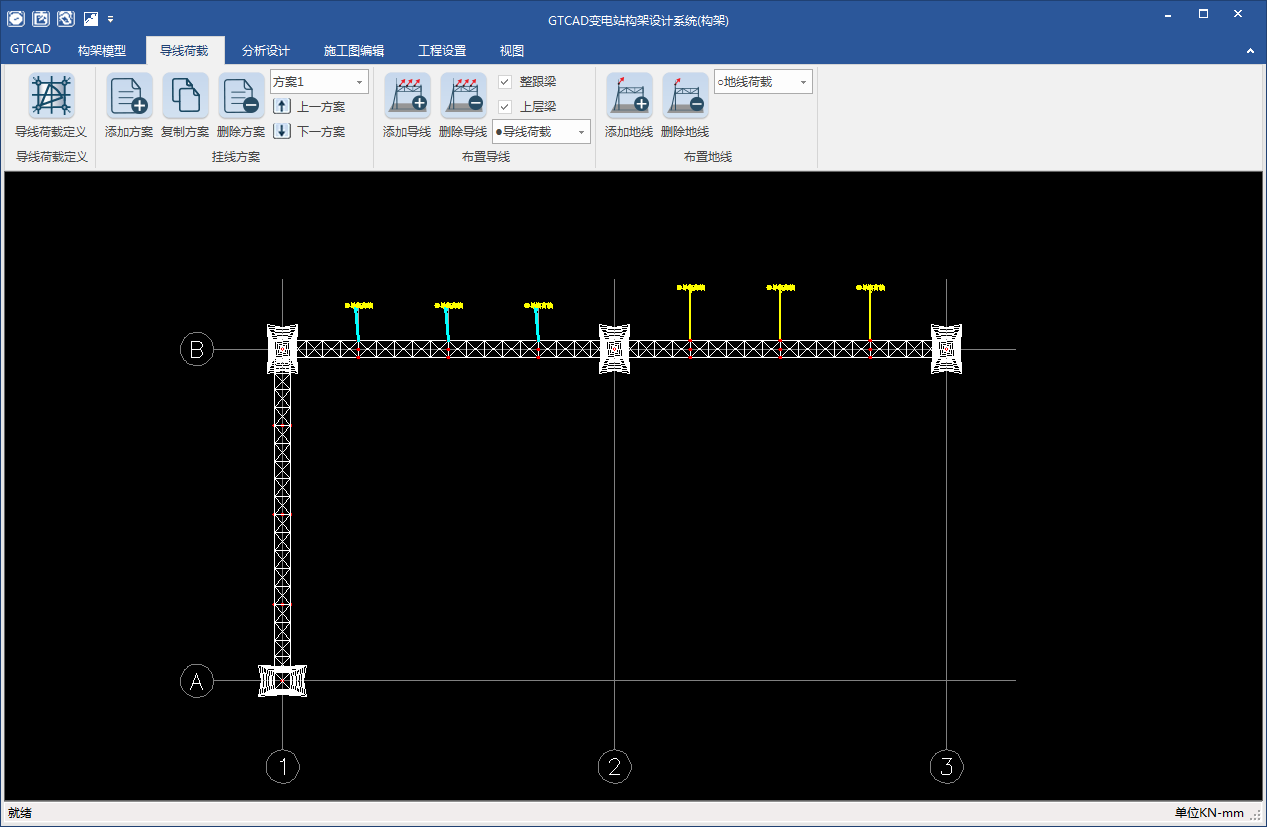1267x827 pixels.
Task: Click the 复制方案 icon
Action: coord(185,97)
